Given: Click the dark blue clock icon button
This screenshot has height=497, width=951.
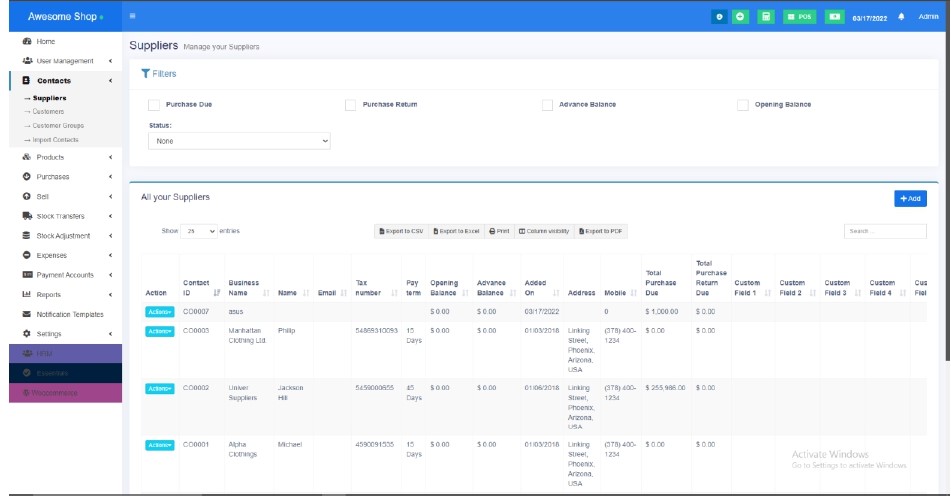Looking at the screenshot, I should 719,17.
